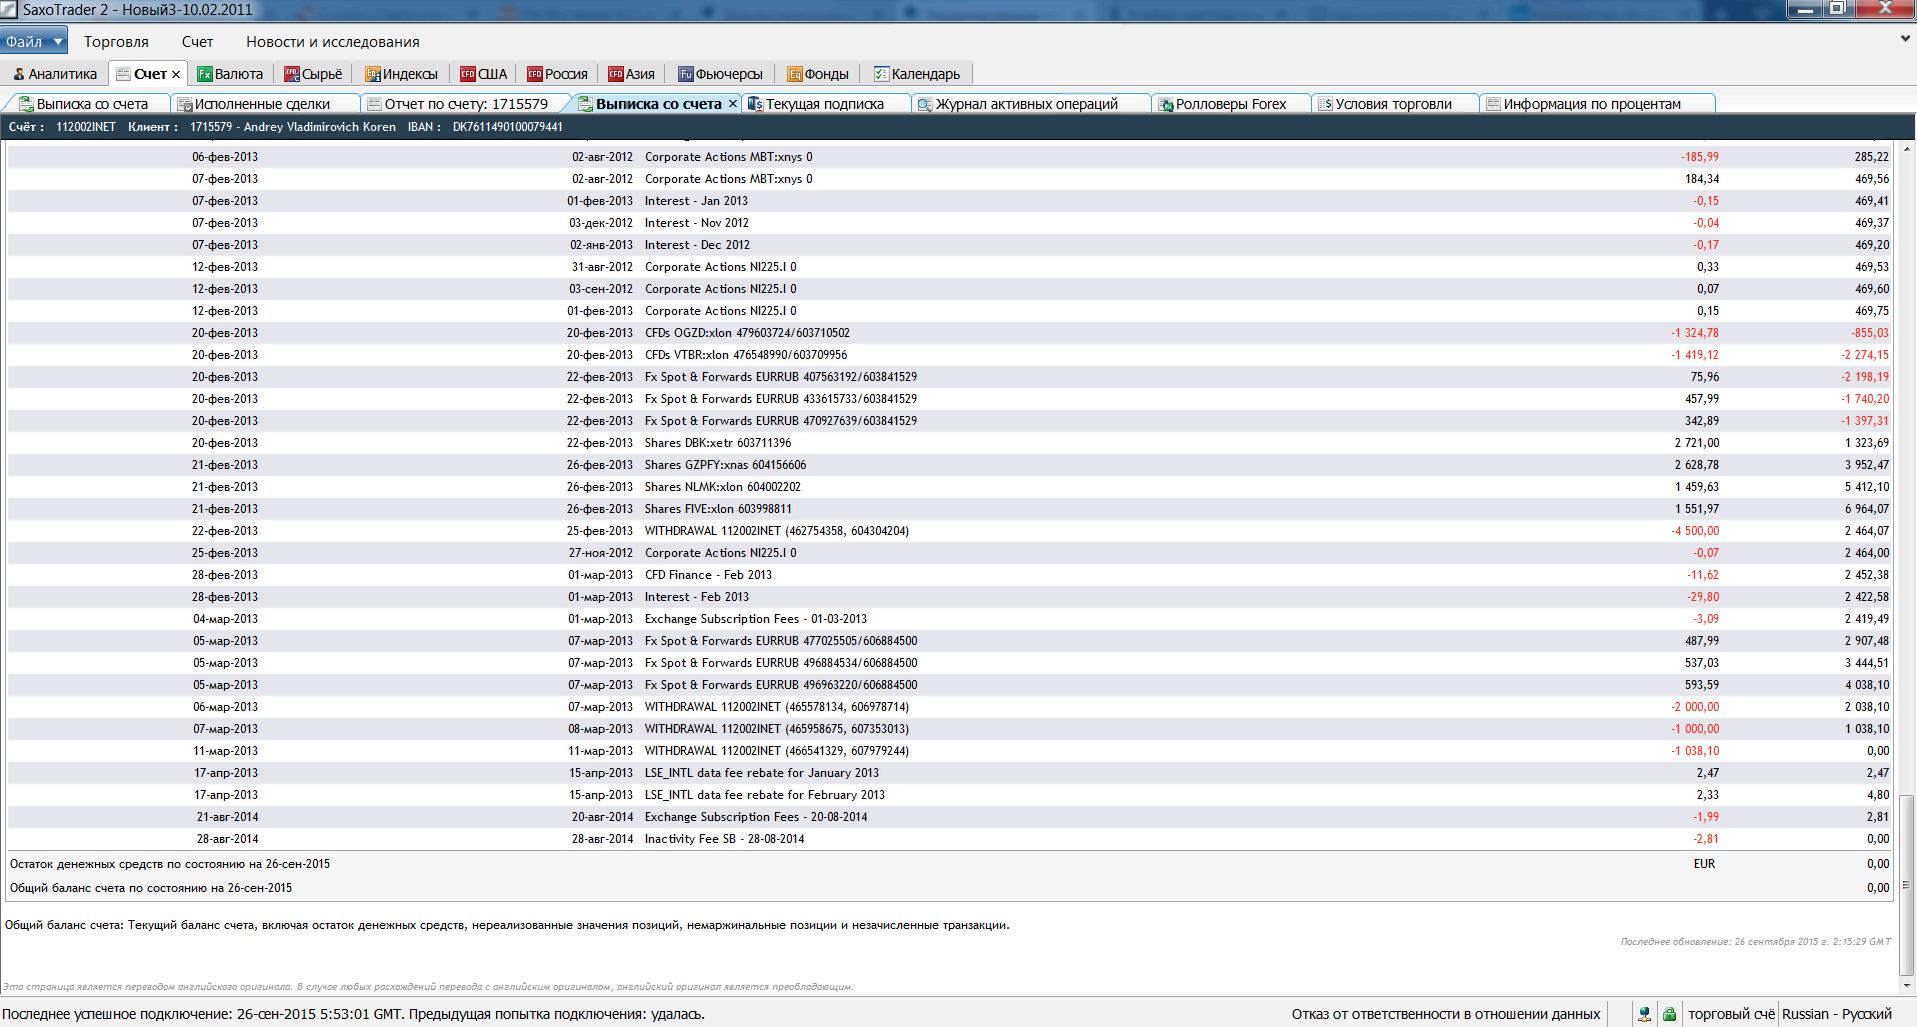Click the Текущая подписка tab icon
The width and height of the screenshot is (1917, 1027).
(755, 104)
